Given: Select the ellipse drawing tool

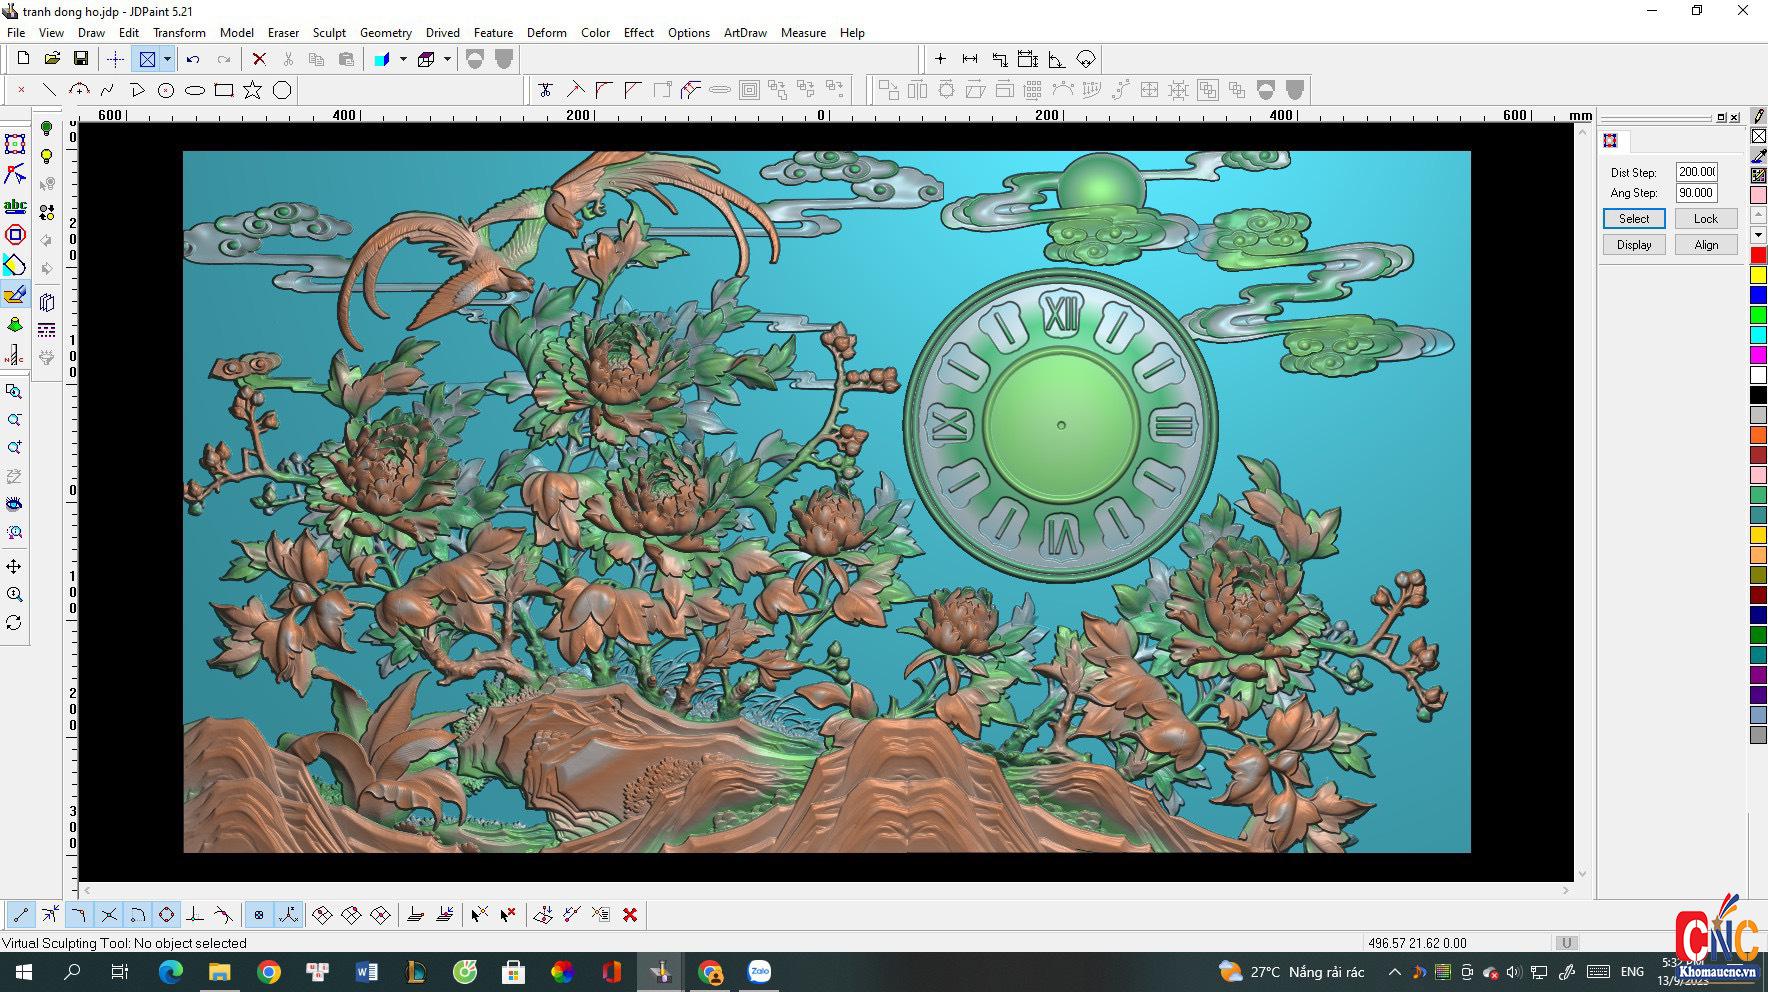Looking at the screenshot, I should point(195,90).
